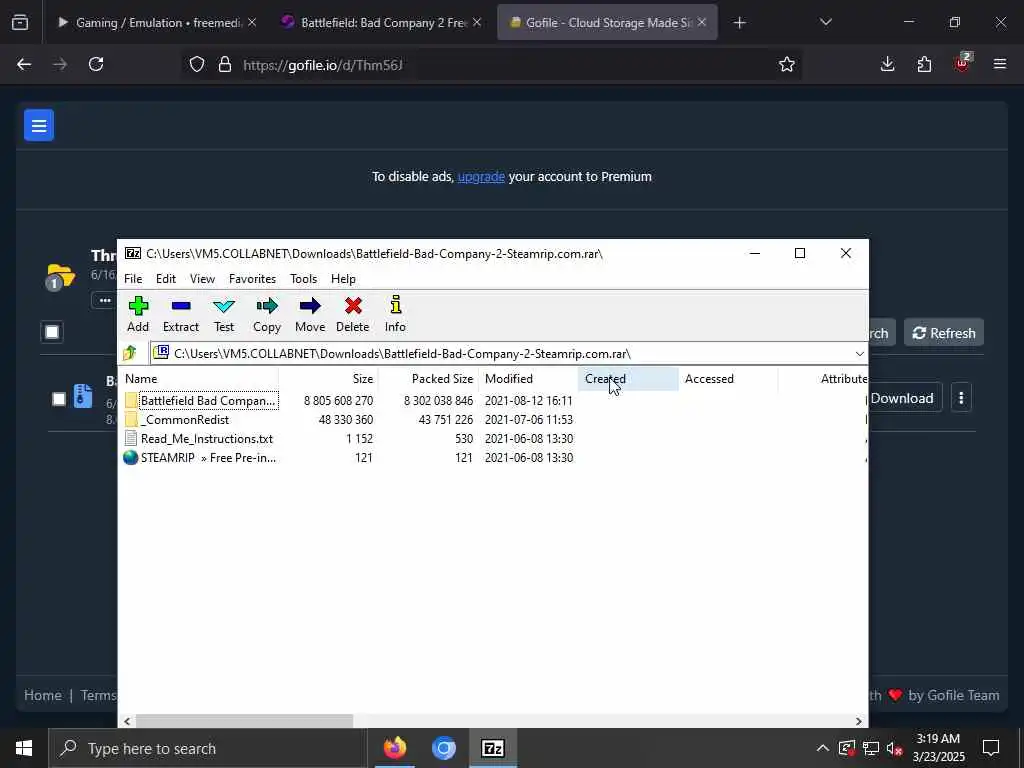
Task: Open a new Firefox tab
Action: coord(739,23)
